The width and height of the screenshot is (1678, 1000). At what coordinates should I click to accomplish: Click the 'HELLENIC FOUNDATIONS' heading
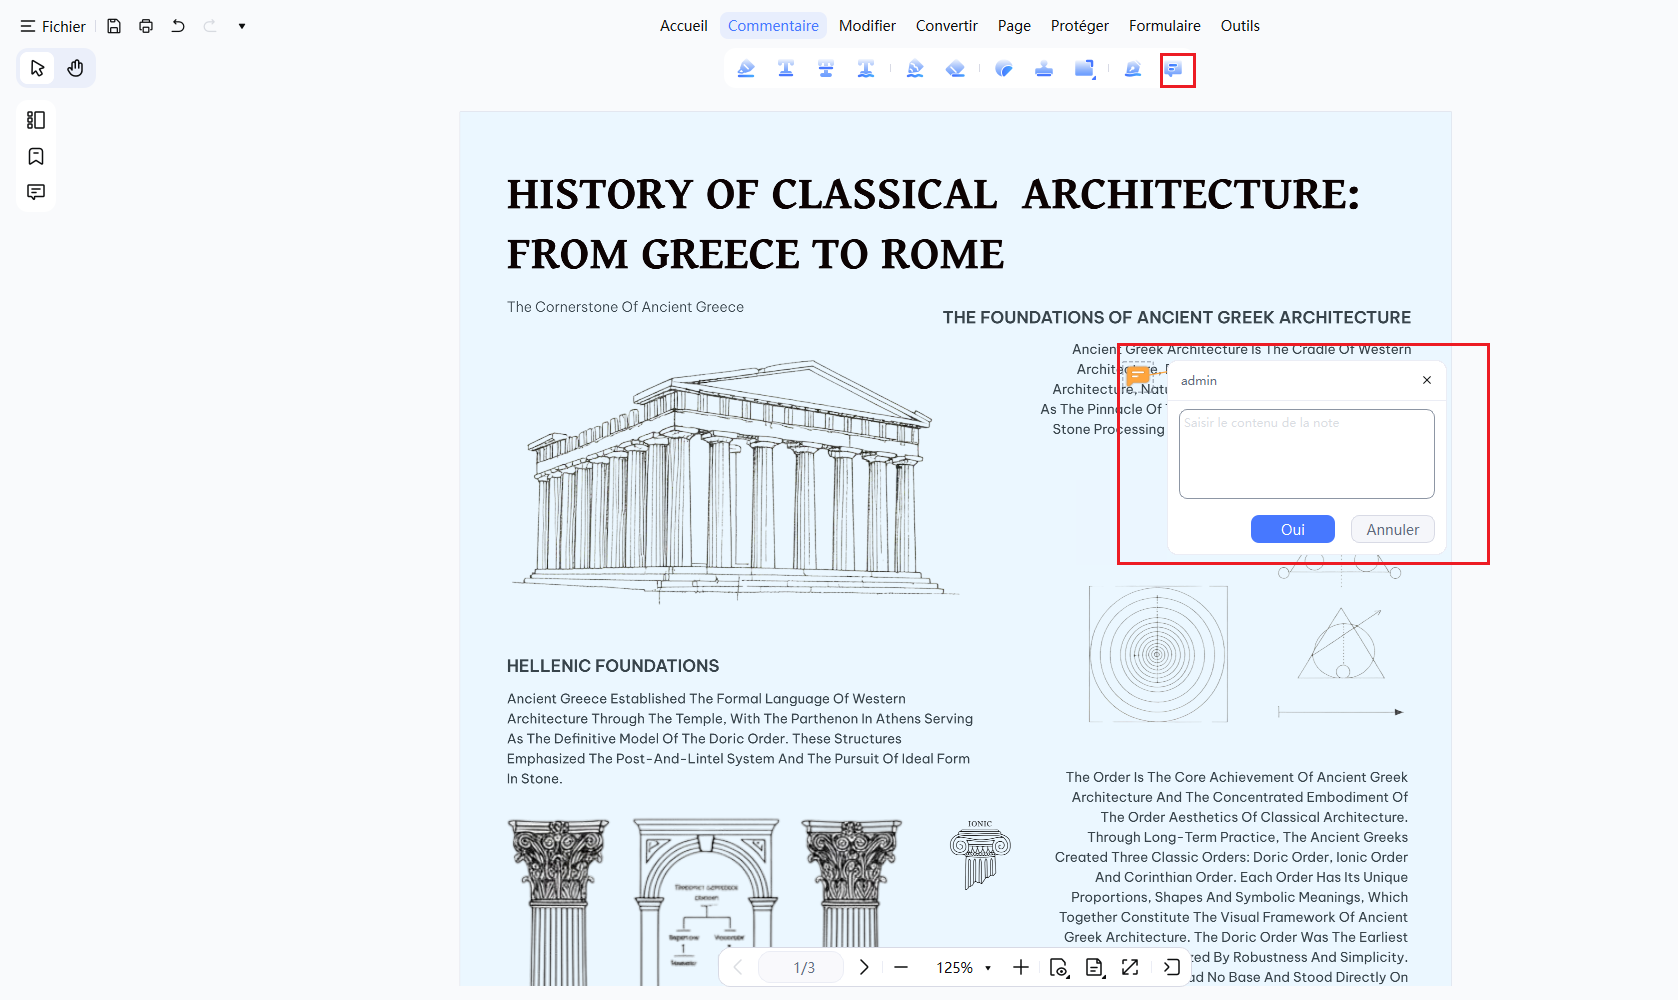point(613,666)
